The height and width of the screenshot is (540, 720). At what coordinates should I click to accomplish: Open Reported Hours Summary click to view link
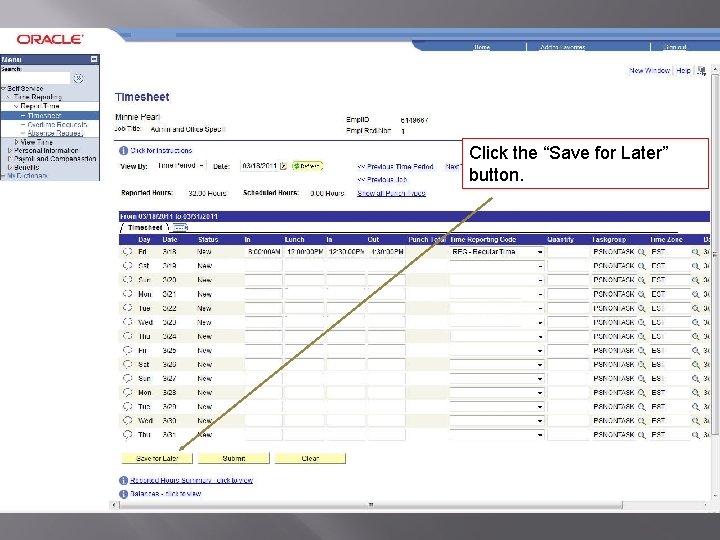pos(191,480)
